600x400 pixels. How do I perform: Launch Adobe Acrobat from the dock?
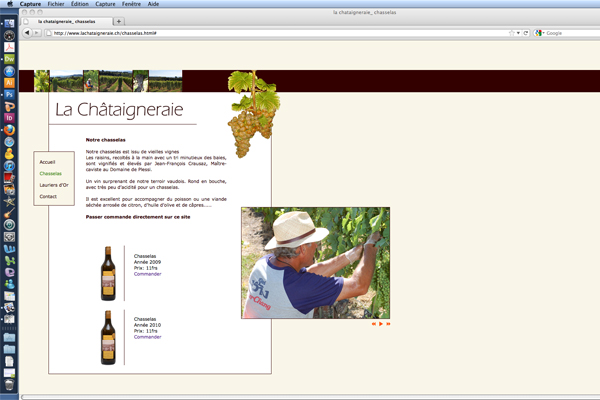click(x=9, y=47)
